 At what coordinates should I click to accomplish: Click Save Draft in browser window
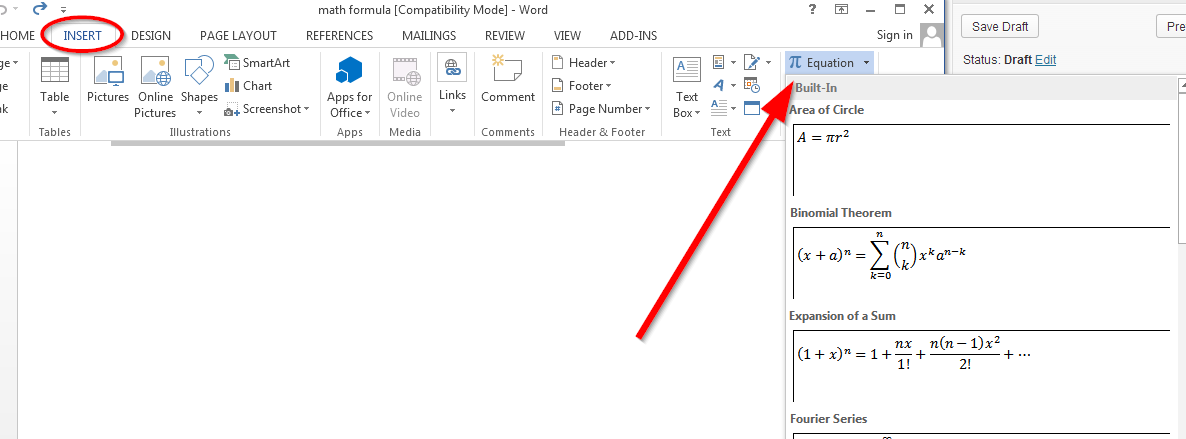[x=1000, y=26]
